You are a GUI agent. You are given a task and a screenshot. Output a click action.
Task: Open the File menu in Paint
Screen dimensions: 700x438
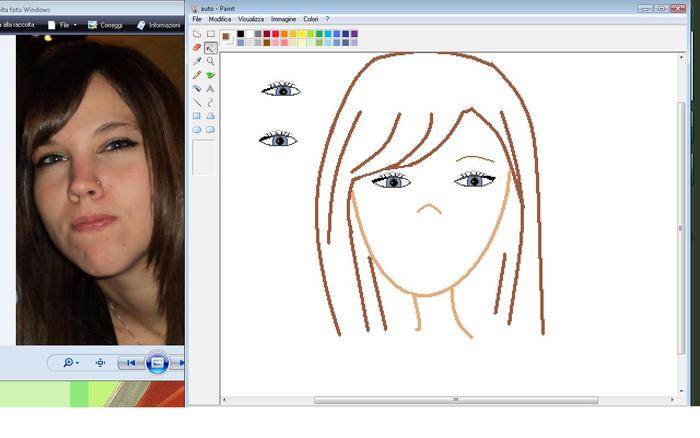[197, 19]
